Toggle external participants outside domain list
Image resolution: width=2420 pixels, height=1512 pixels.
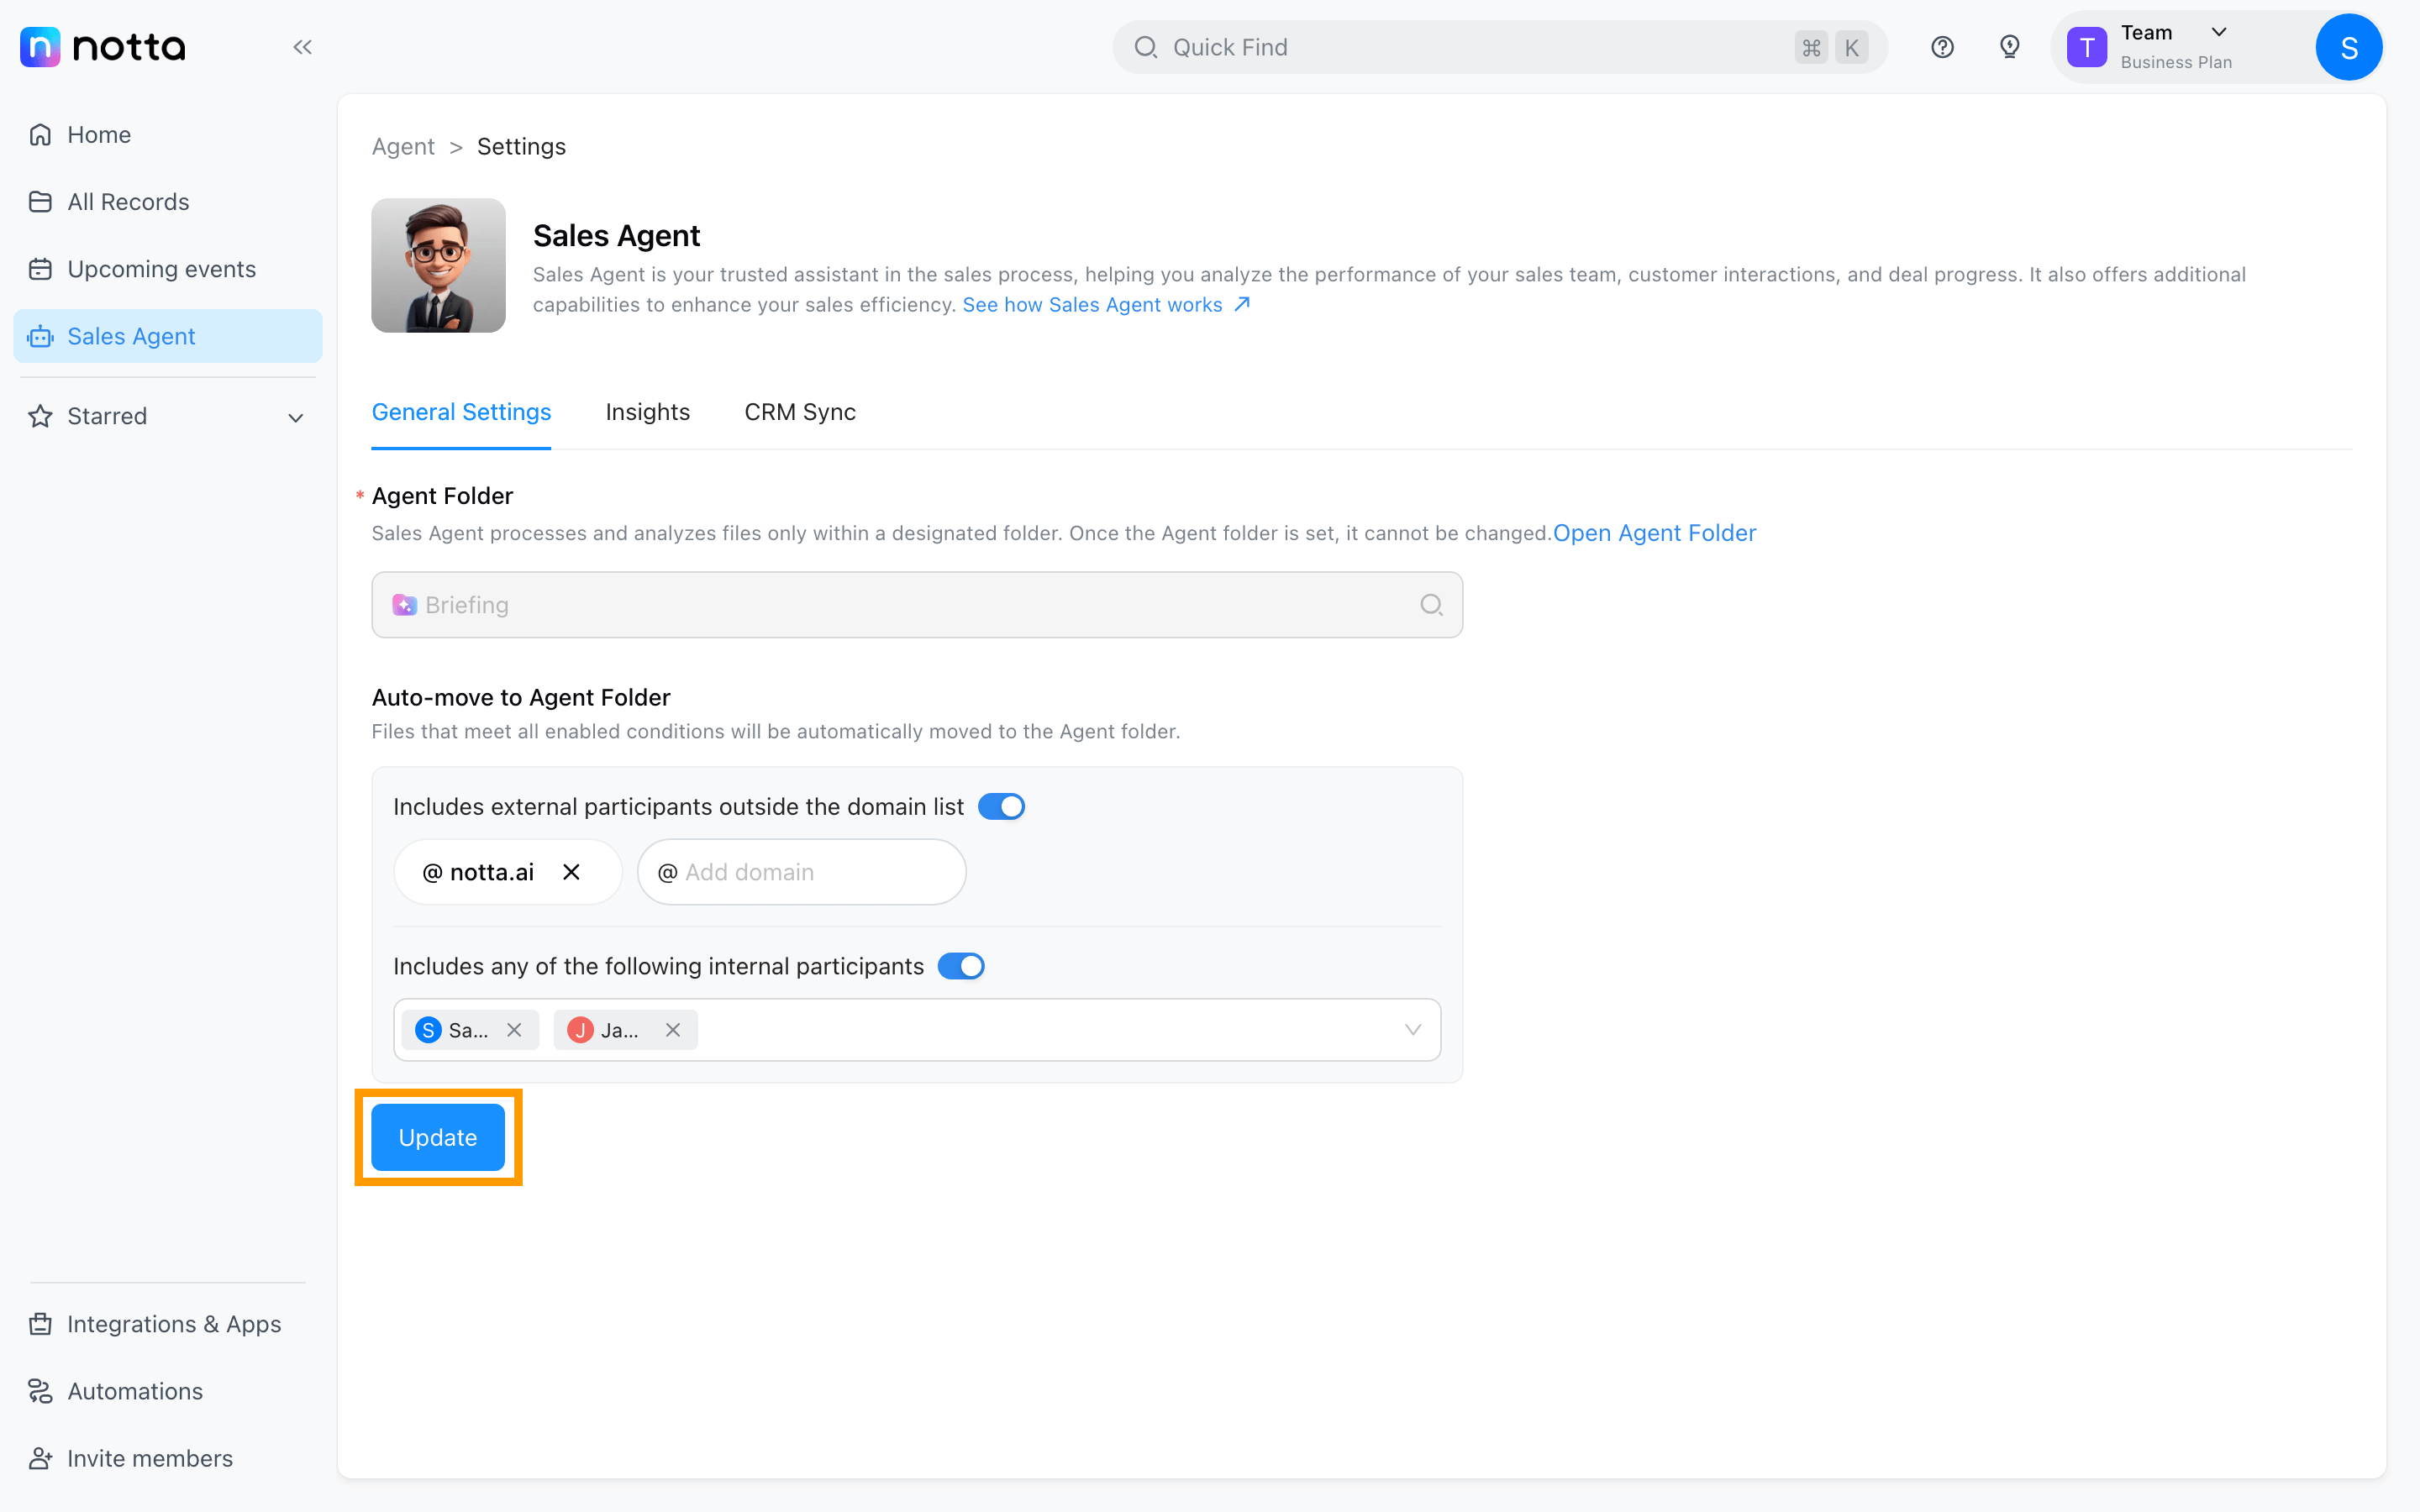pyautogui.click(x=1001, y=806)
